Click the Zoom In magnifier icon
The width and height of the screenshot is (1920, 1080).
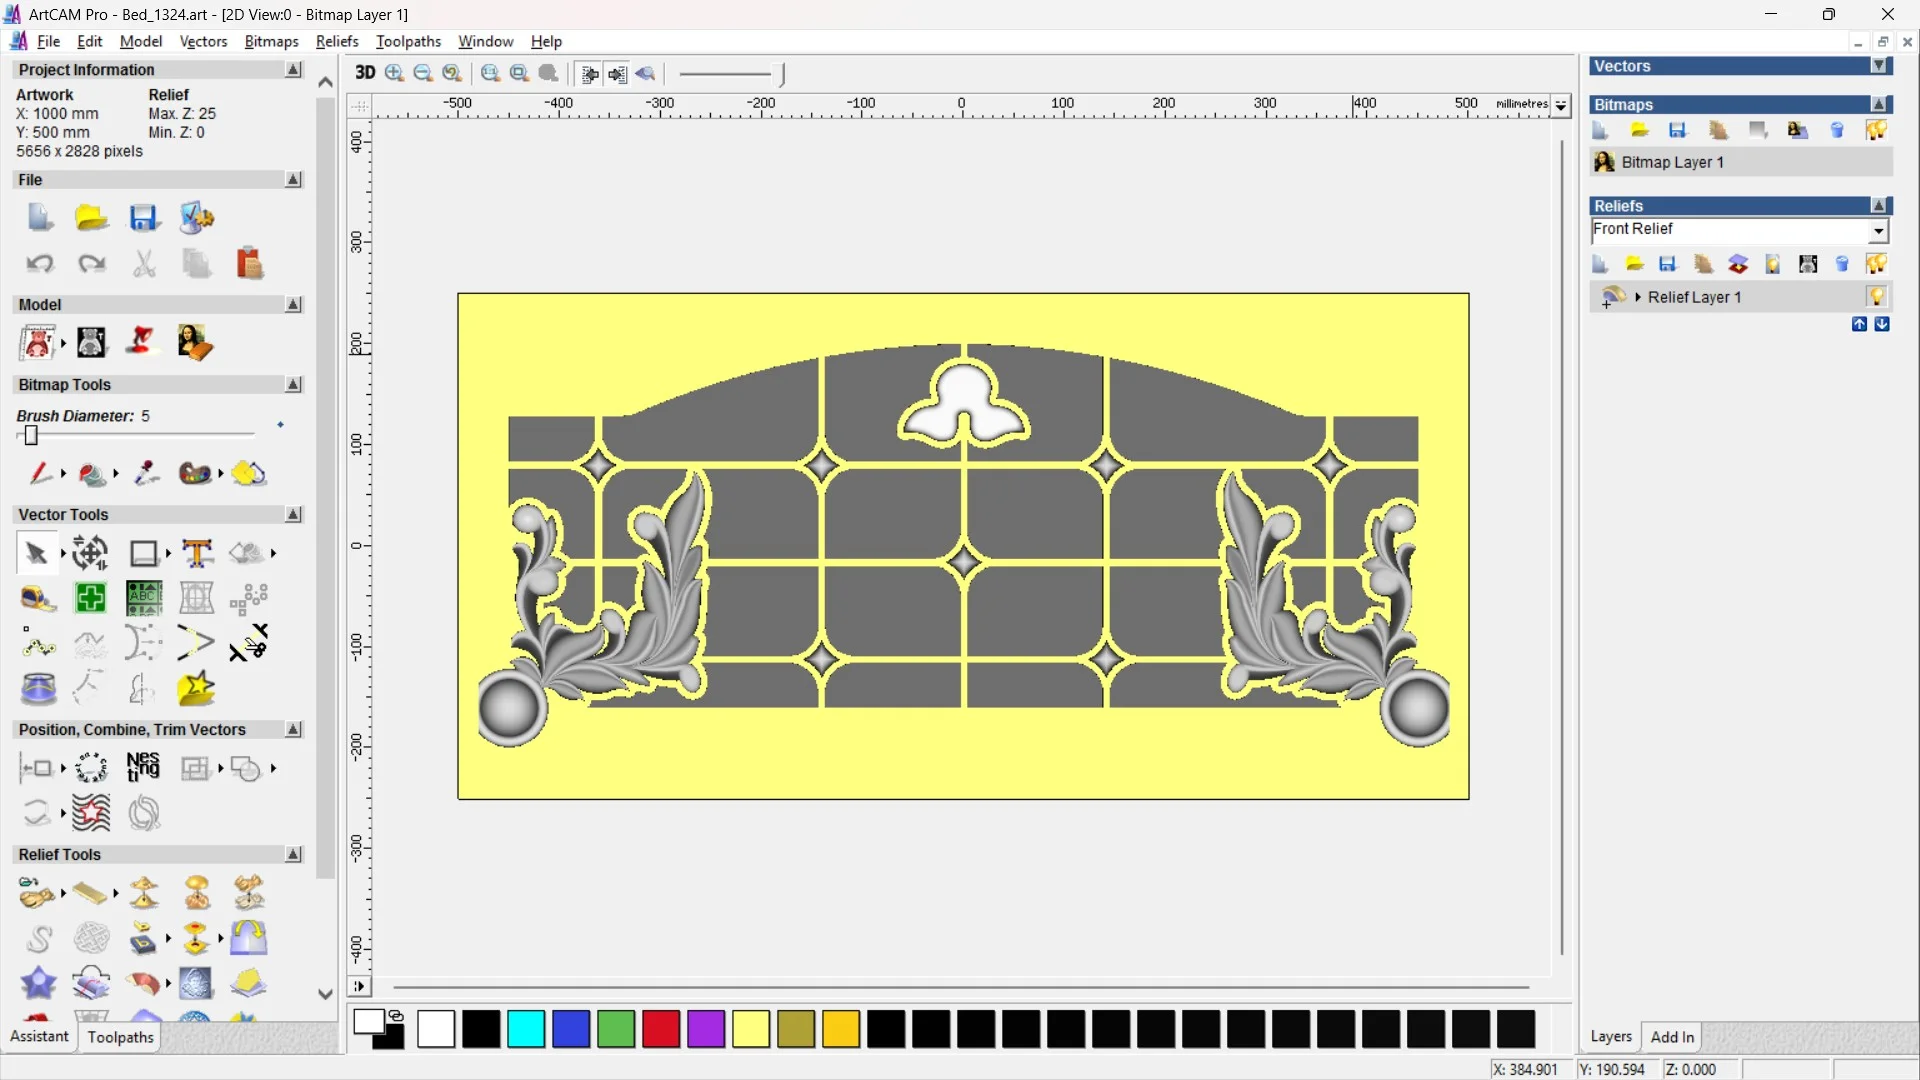tap(394, 73)
